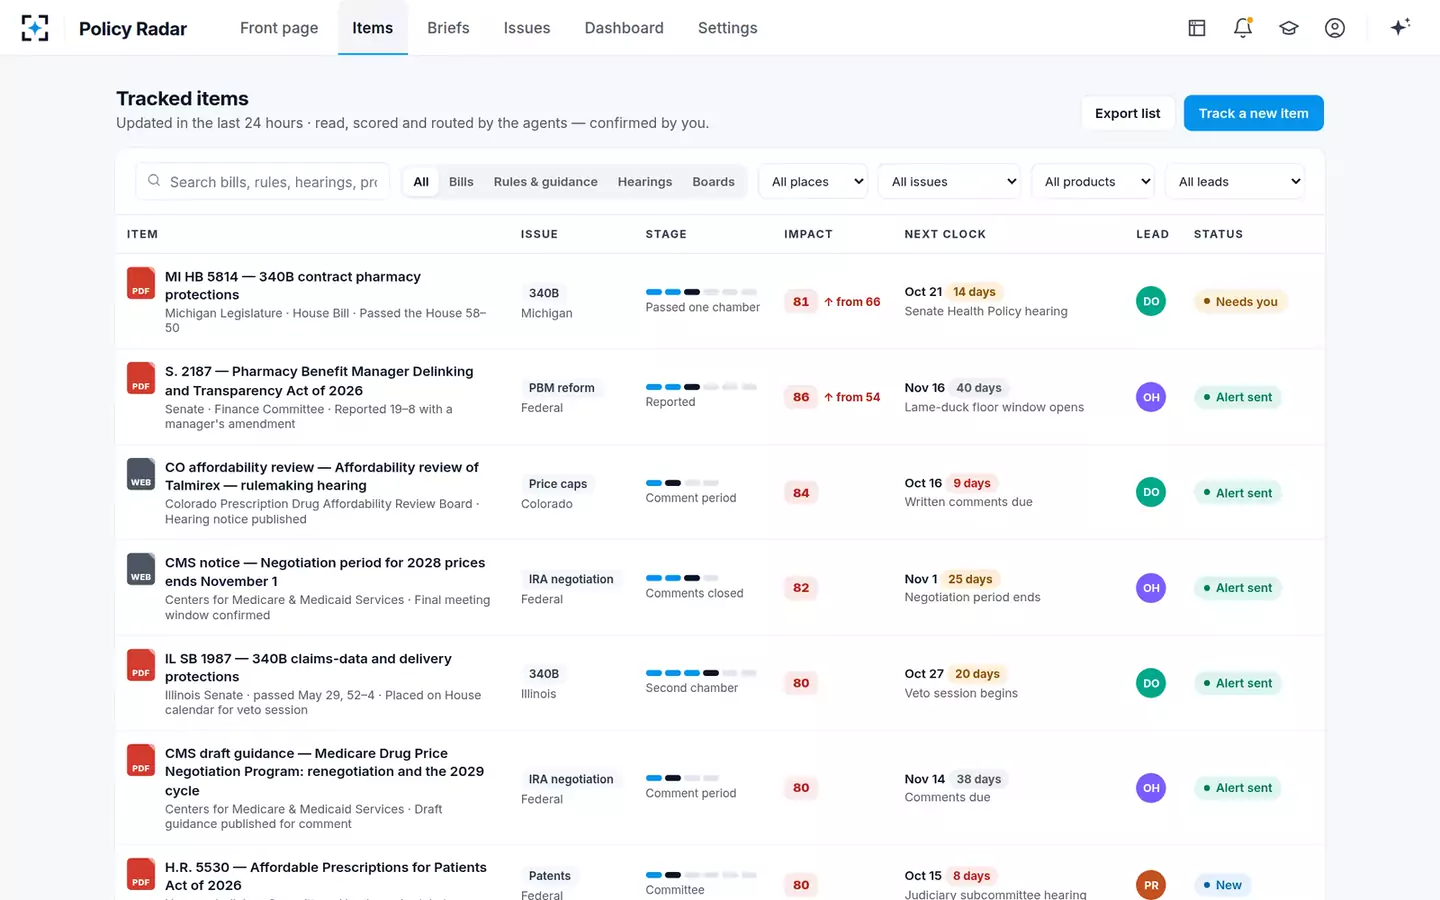Open WEB icon for CO affordability review

pyautogui.click(x=141, y=474)
